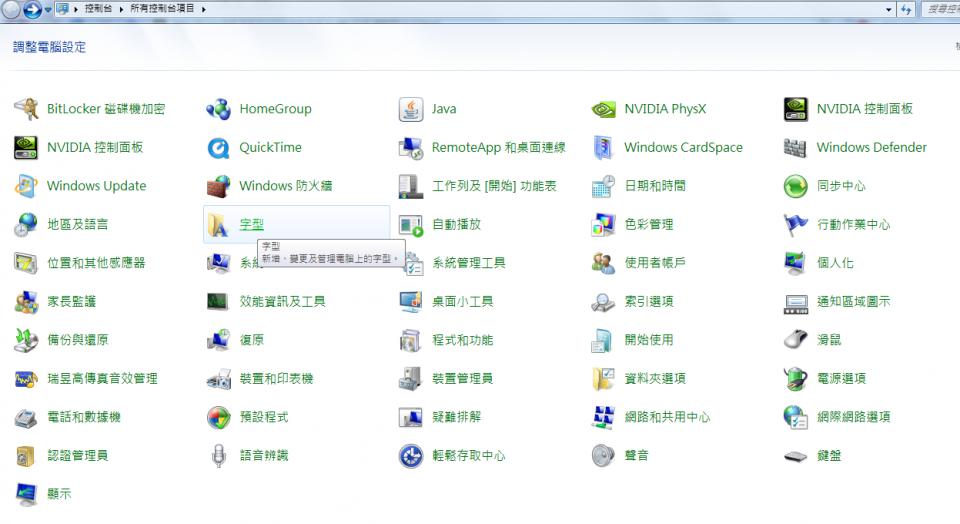
Task: Click the 個人化 monitor icon
Action: click(x=795, y=263)
